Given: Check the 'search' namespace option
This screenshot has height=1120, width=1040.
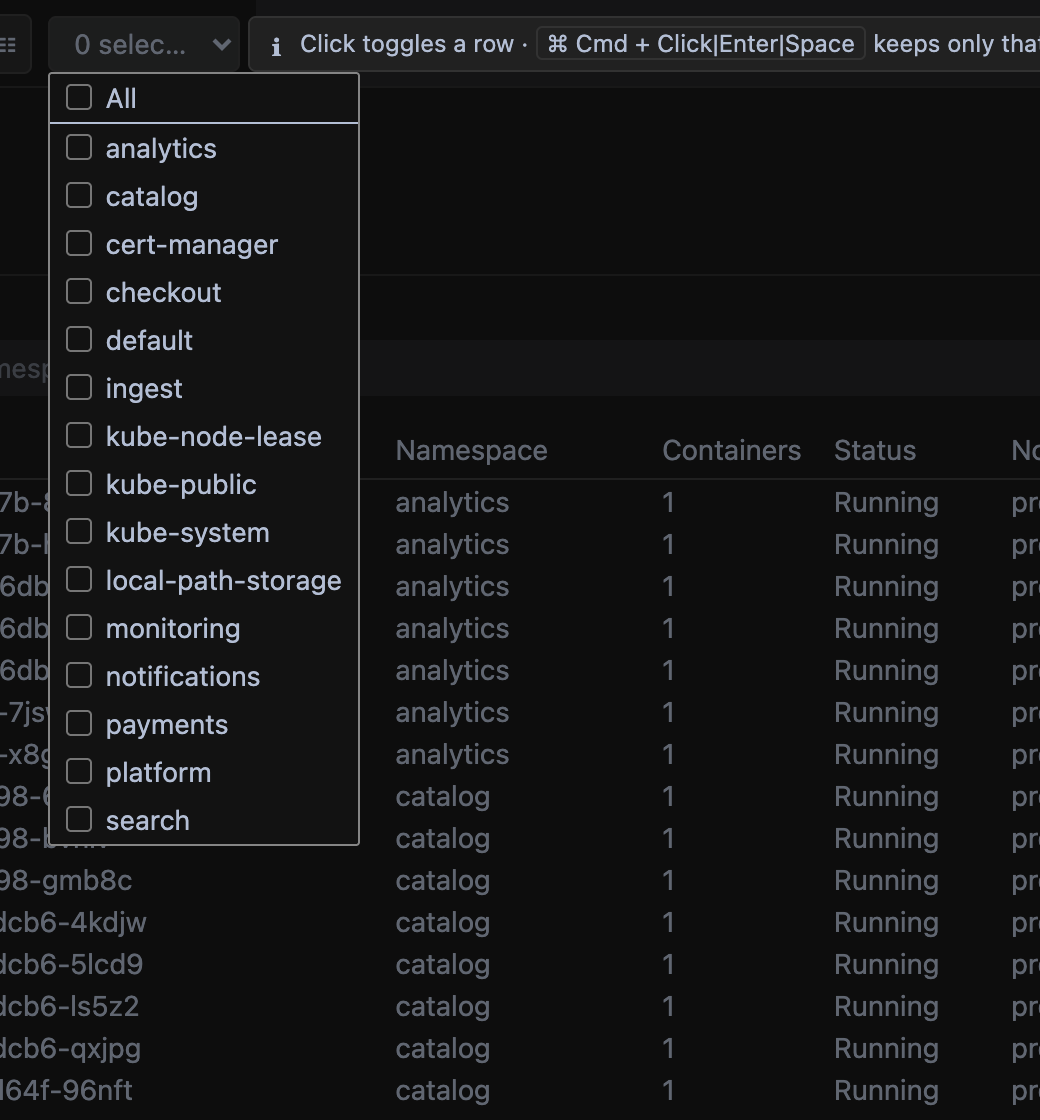Looking at the screenshot, I should click(79, 819).
